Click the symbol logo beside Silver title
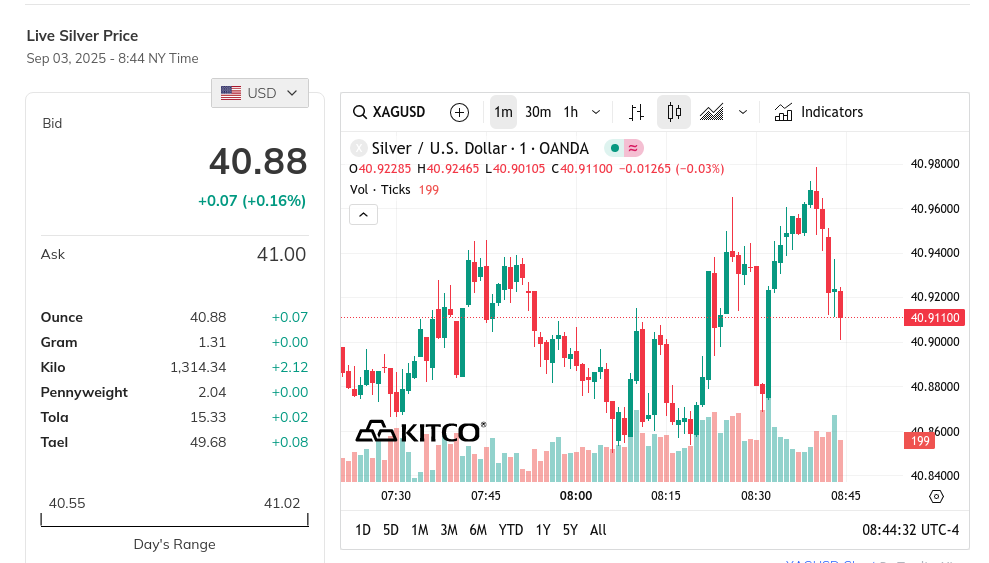The image size is (989, 563). (x=358, y=148)
